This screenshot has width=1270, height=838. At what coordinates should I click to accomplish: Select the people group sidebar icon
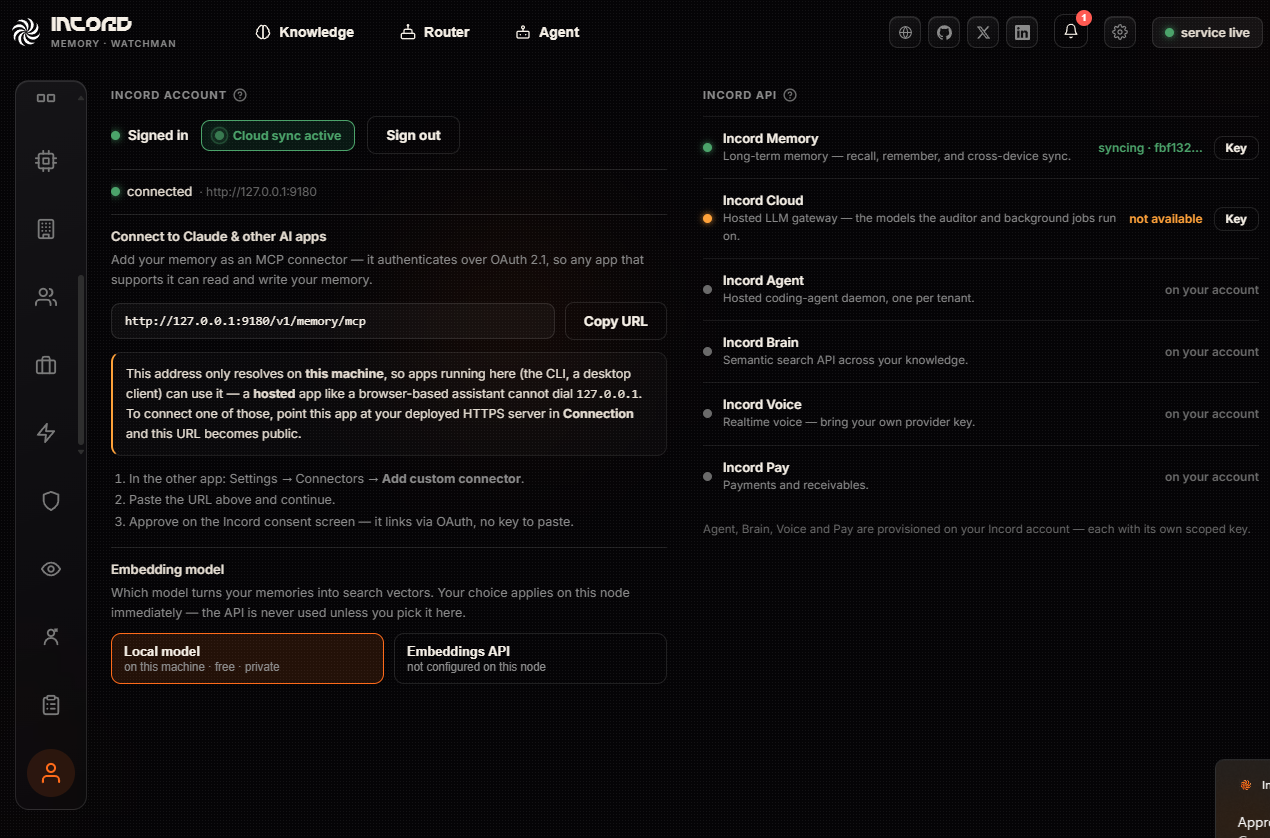46,297
